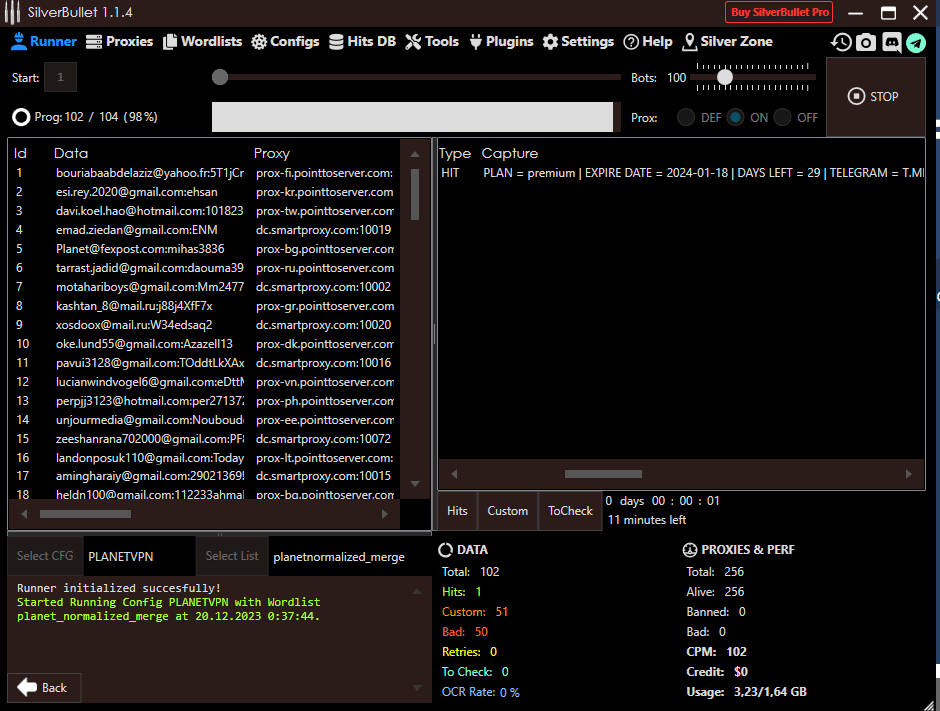Viewport: 940px width, 711px height.
Task: Click the camera screenshot icon
Action: pyautogui.click(x=866, y=43)
